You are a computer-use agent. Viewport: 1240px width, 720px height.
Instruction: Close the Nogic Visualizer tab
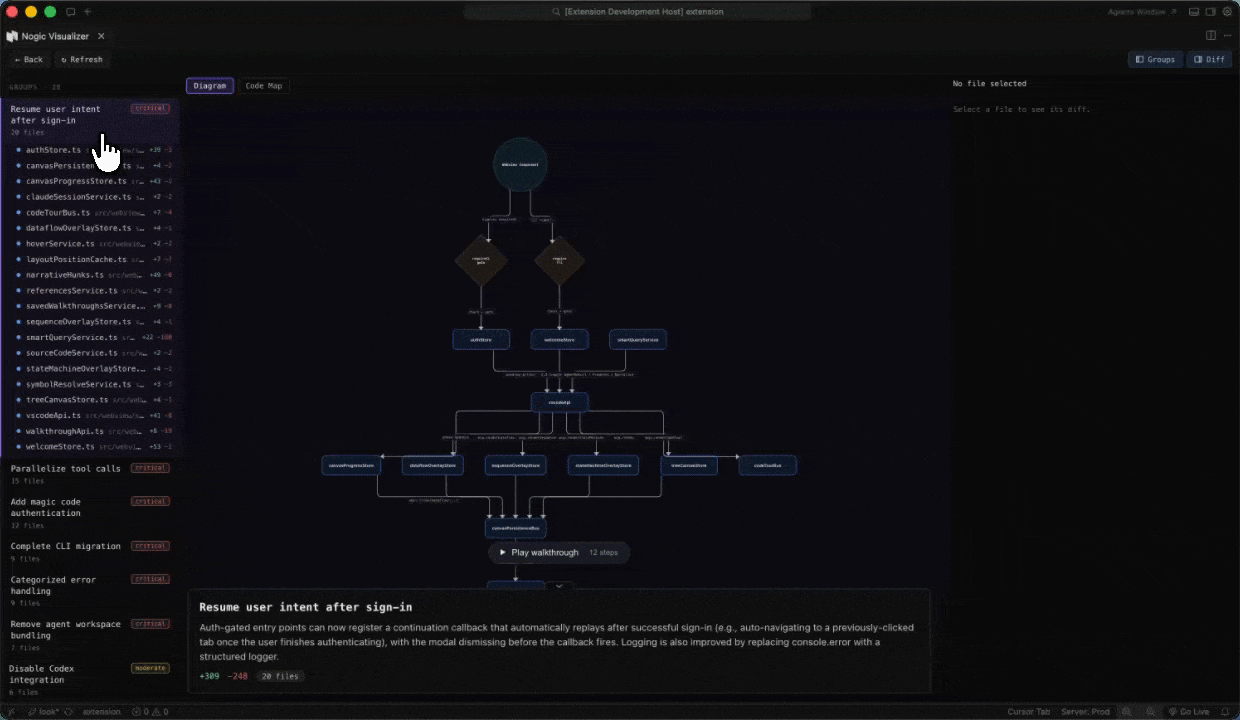[101, 36]
